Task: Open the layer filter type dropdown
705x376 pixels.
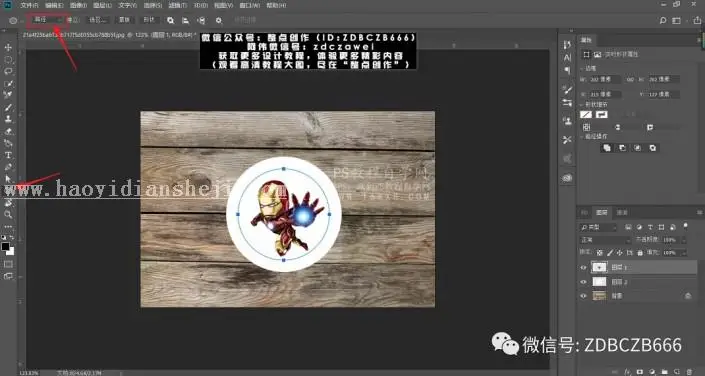Action: [x=598, y=228]
